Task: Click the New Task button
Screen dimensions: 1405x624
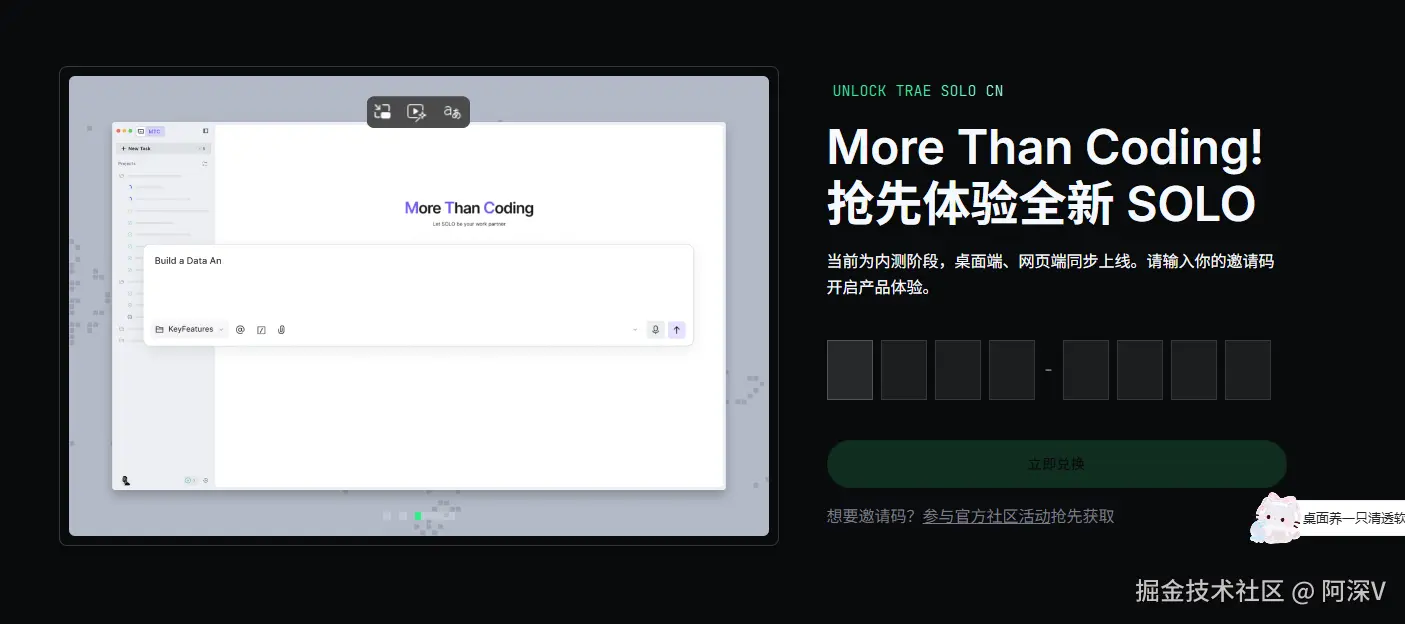Action: 139,148
